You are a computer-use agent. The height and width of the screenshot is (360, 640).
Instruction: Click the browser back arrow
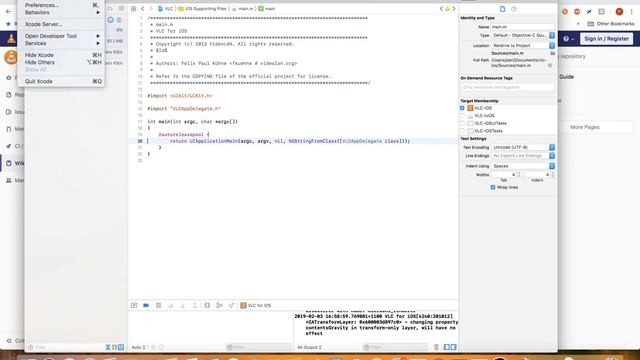(9, 11)
